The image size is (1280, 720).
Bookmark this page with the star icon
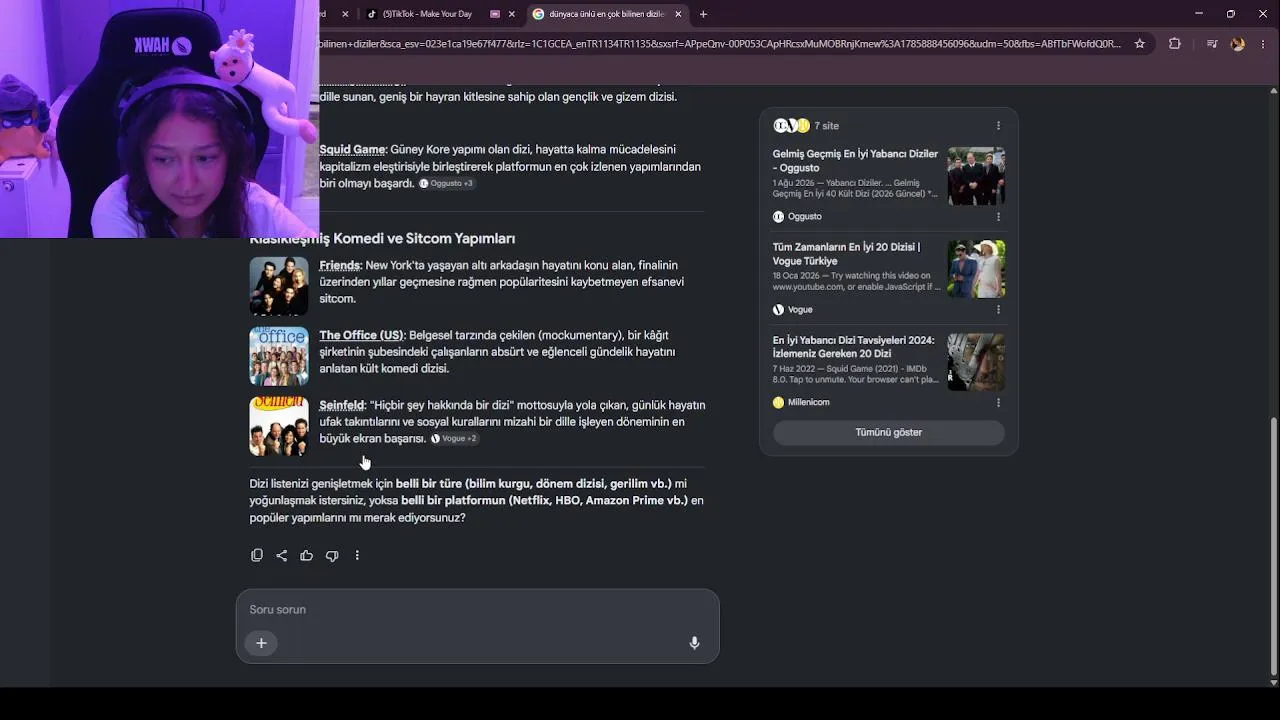[x=1139, y=44]
